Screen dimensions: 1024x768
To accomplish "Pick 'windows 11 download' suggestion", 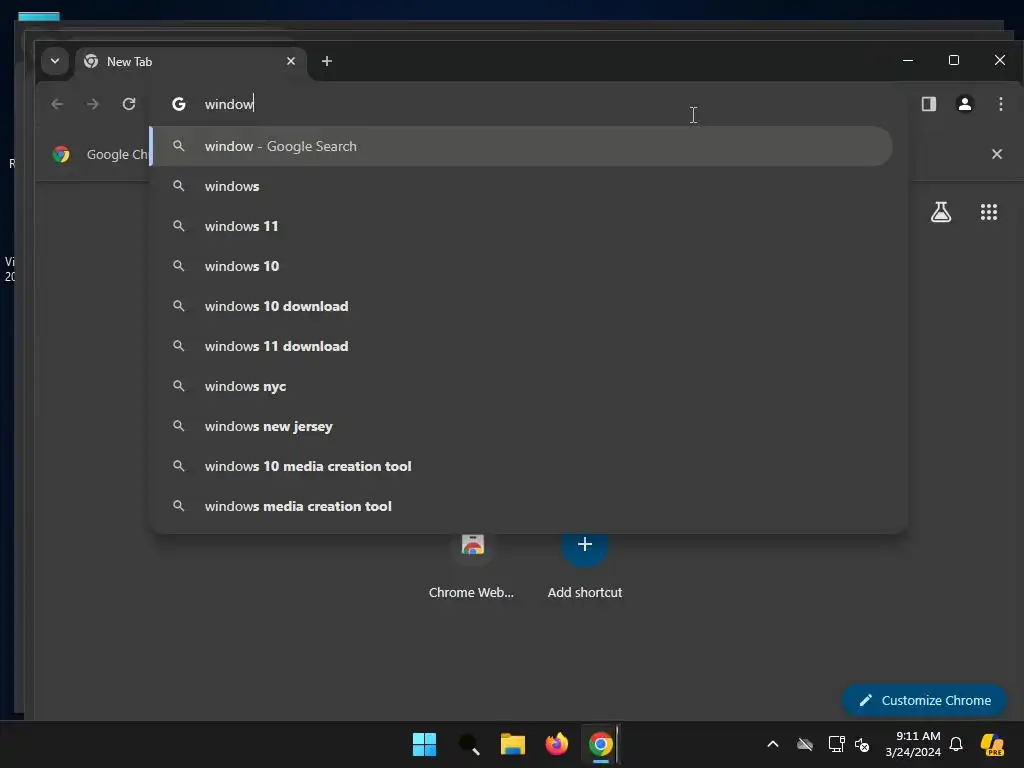I will pos(521,346).
